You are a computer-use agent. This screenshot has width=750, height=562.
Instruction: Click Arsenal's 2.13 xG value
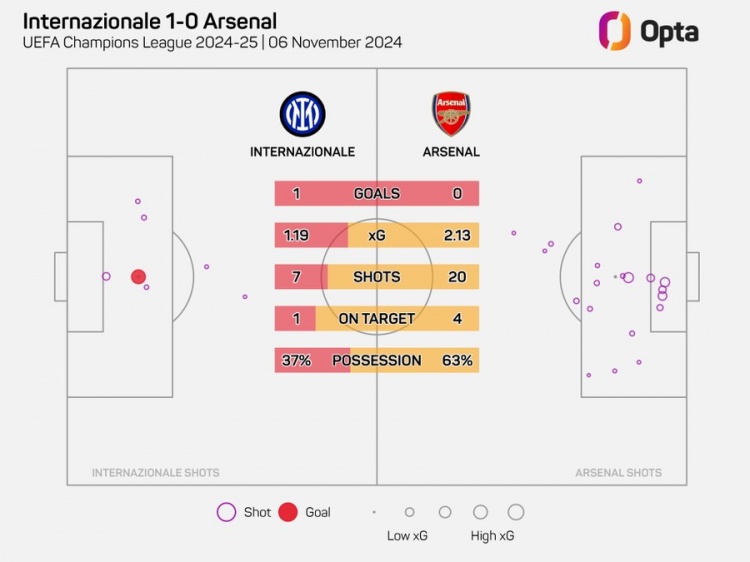(x=457, y=235)
